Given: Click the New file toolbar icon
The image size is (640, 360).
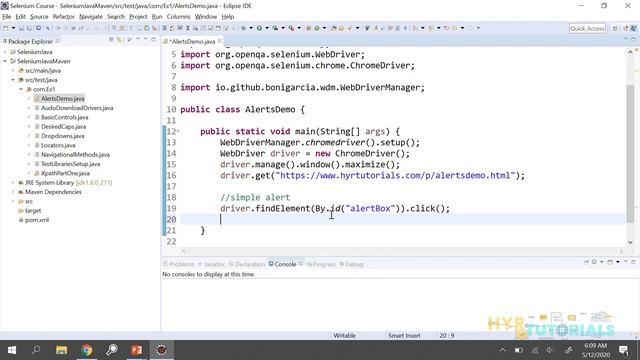Looking at the screenshot, I should pos(5,28).
